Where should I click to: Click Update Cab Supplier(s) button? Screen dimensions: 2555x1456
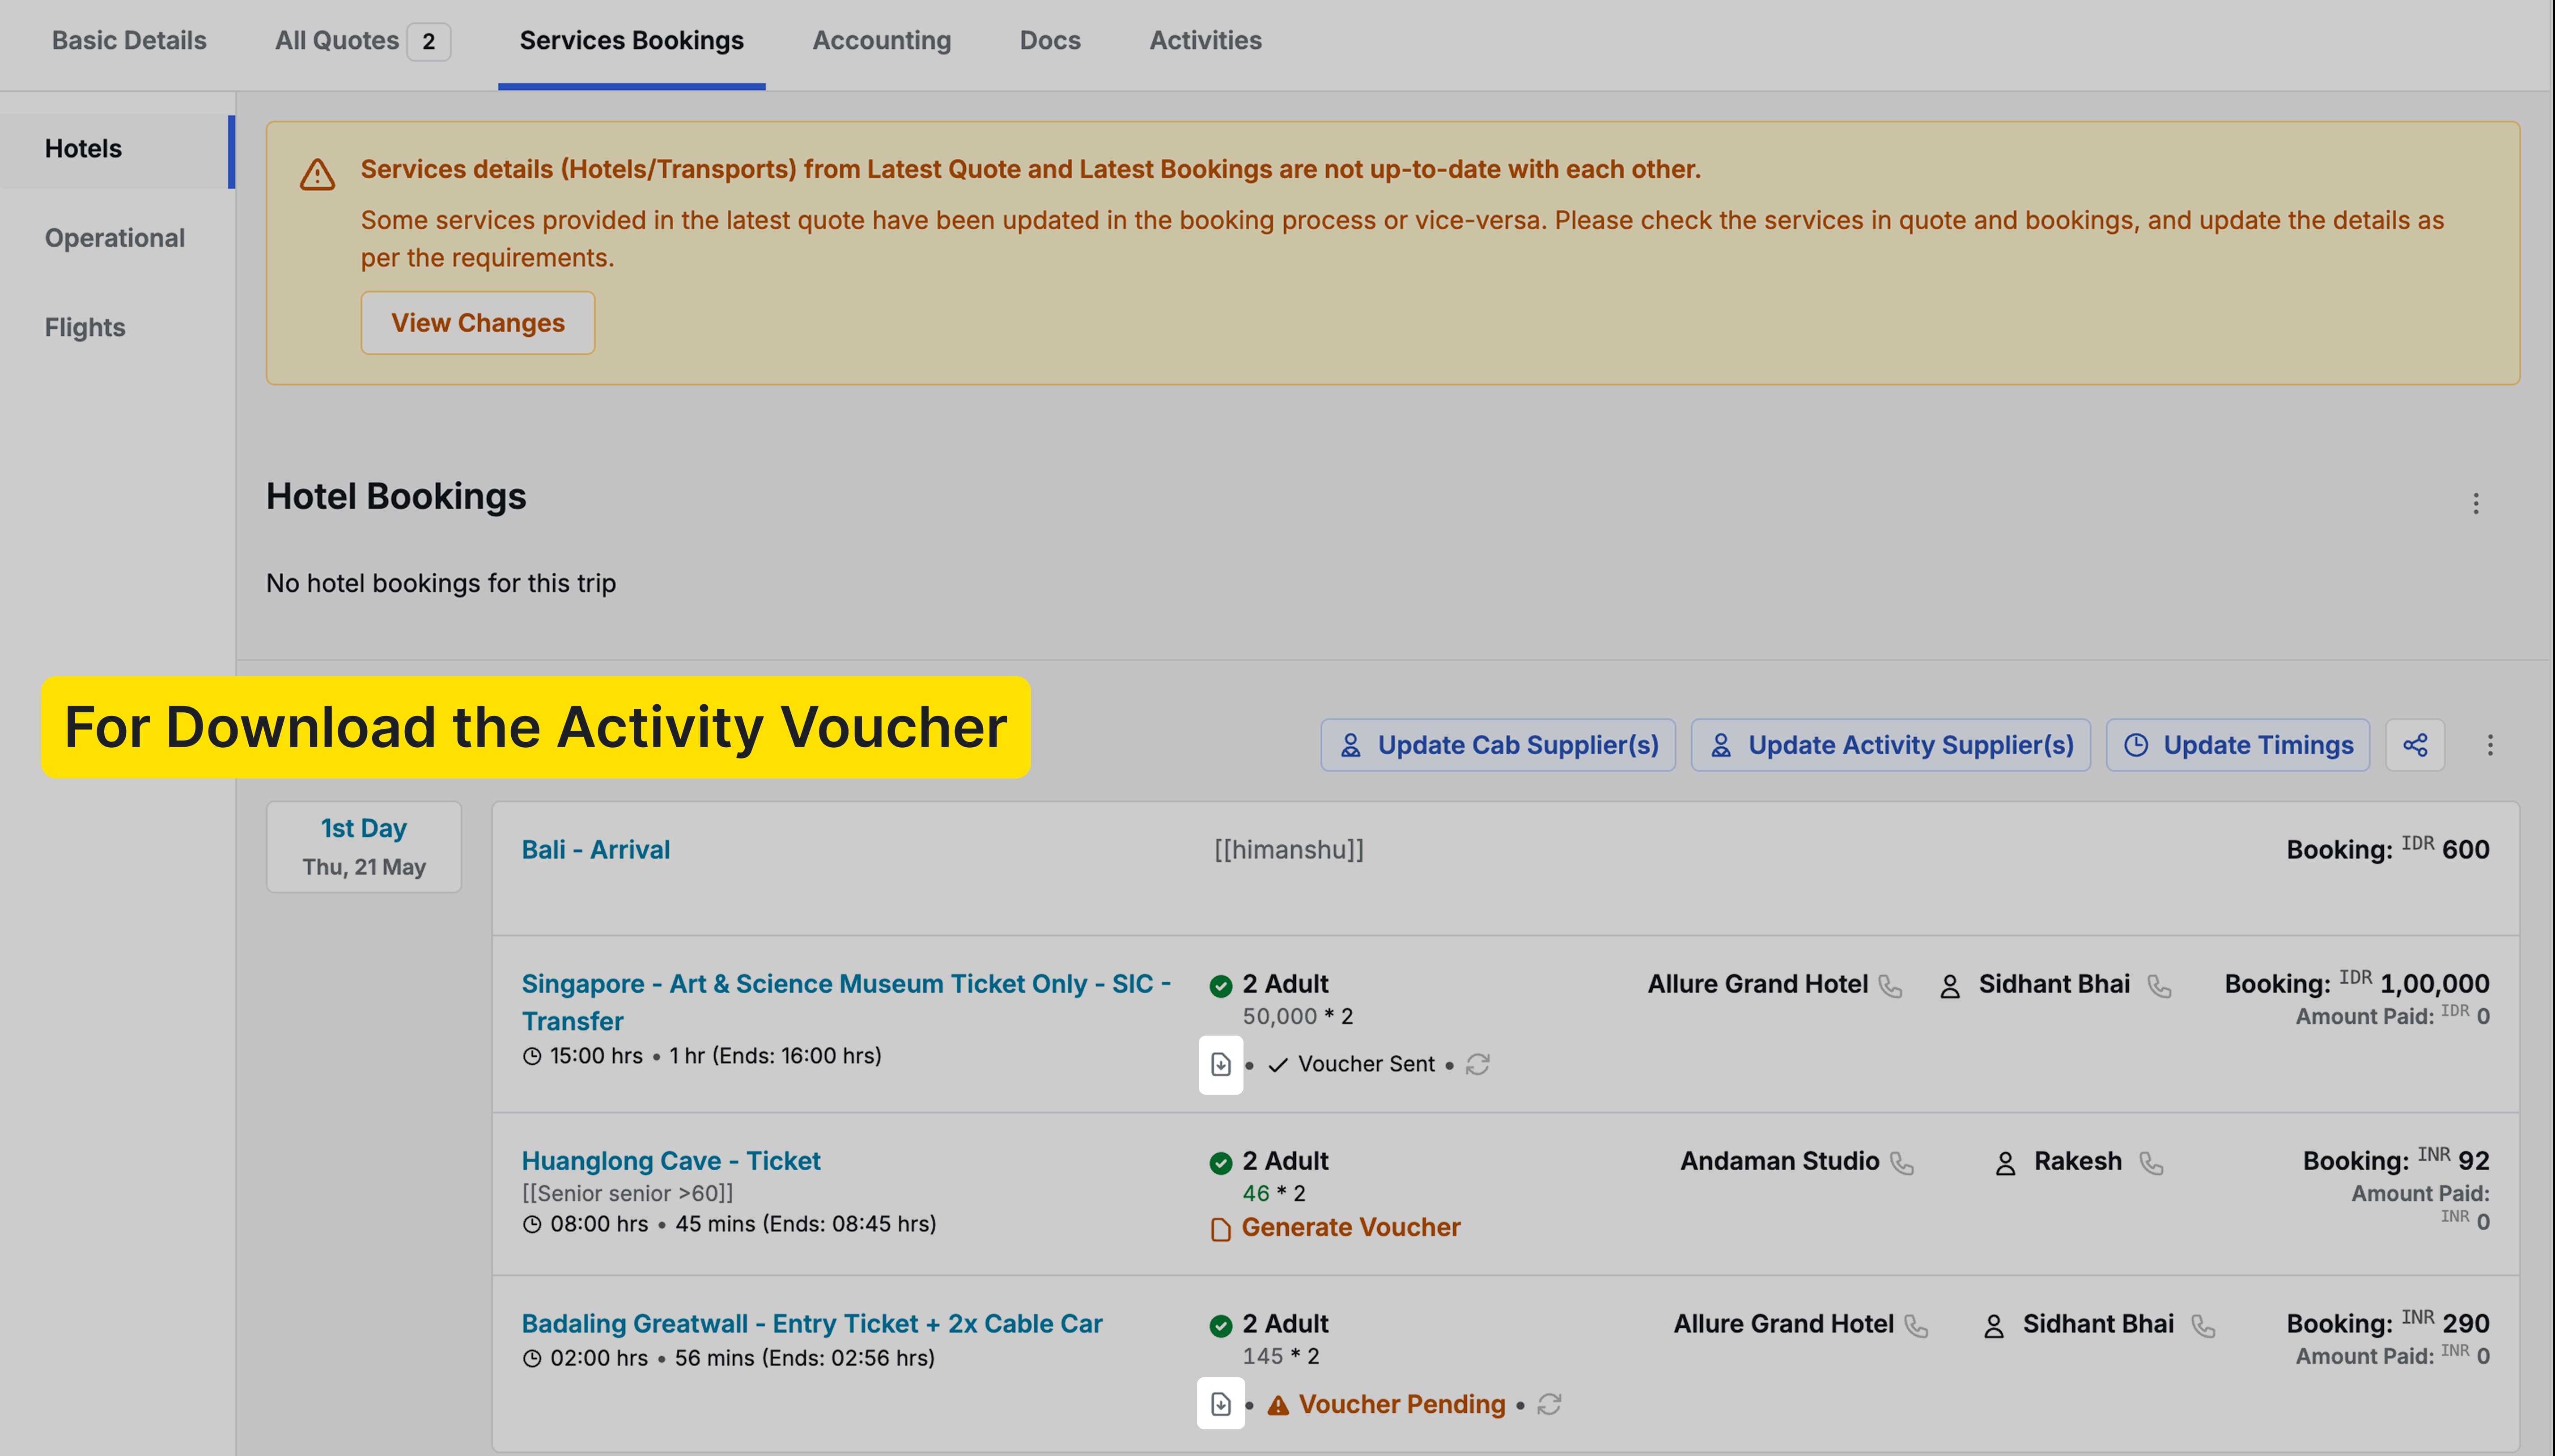click(x=1498, y=745)
